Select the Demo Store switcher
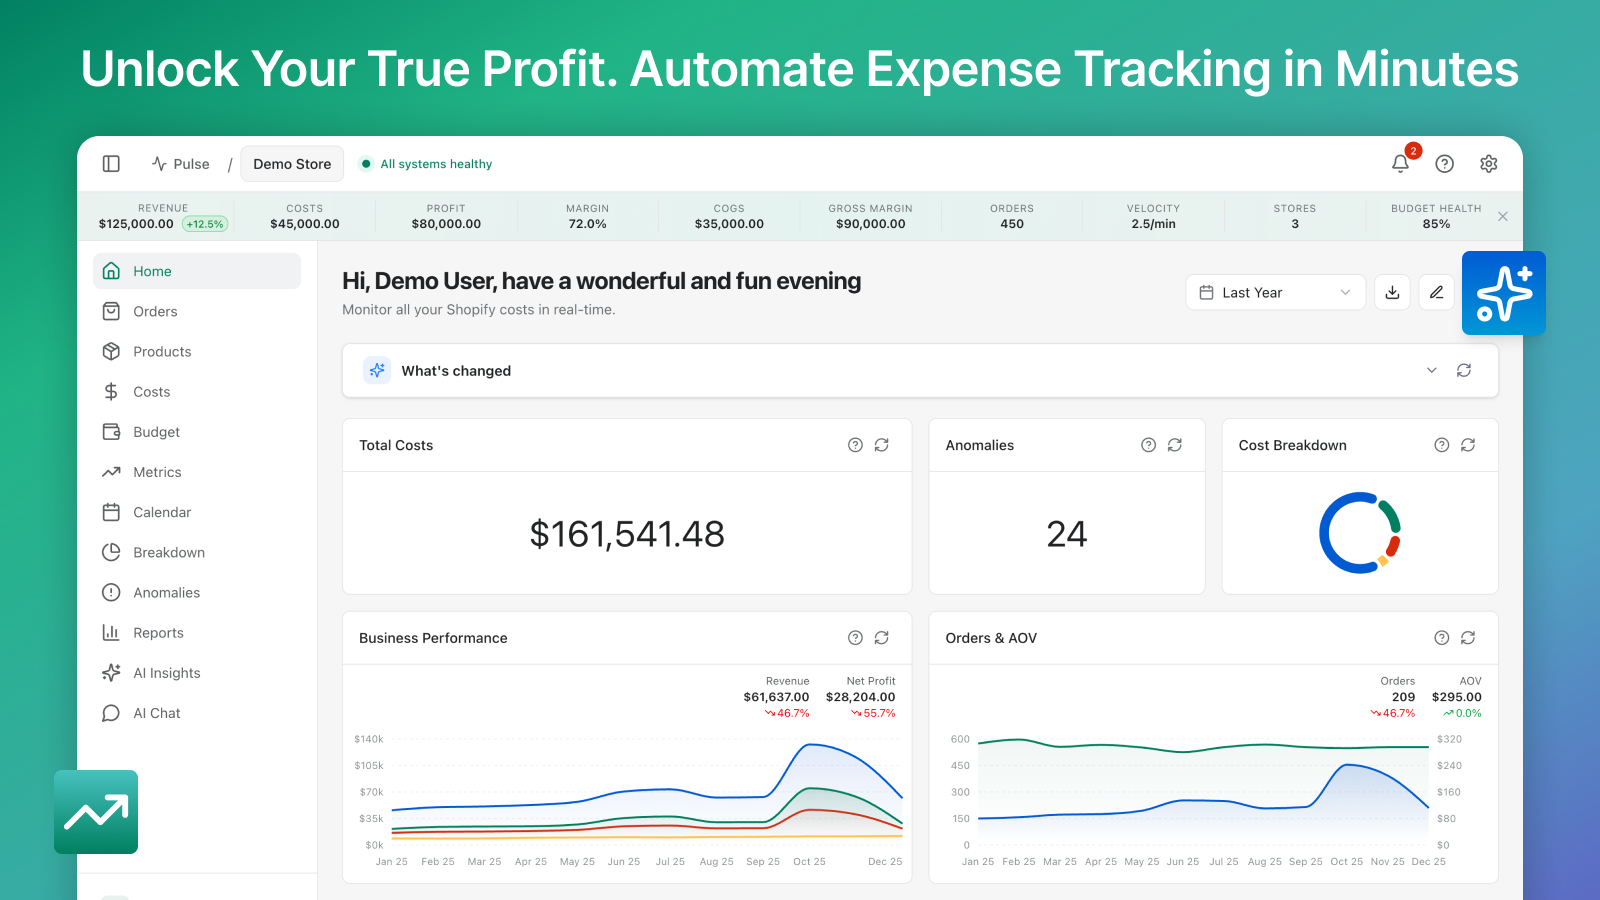Screen dimensions: 1600x900 click(x=292, y=164)
